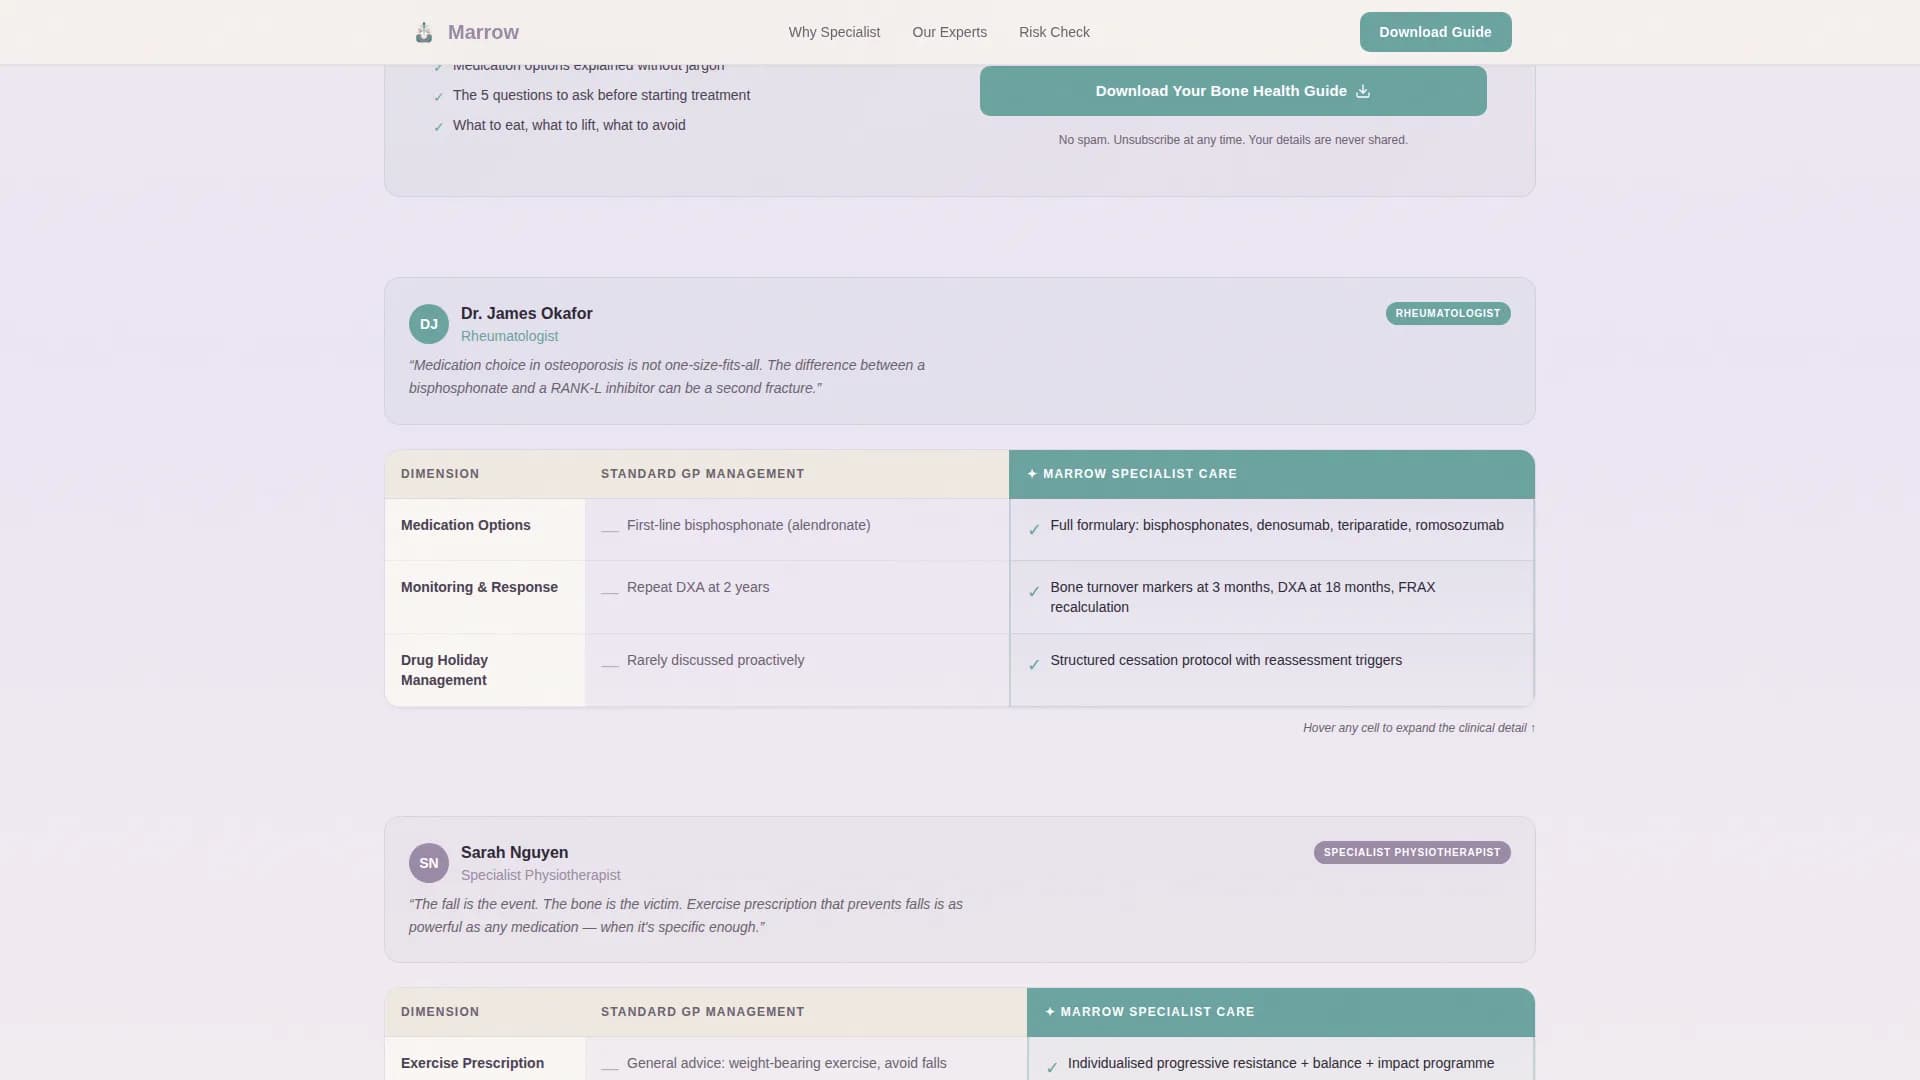
Task: Click the Marrow logo icon
Action: tap(424, 33)
